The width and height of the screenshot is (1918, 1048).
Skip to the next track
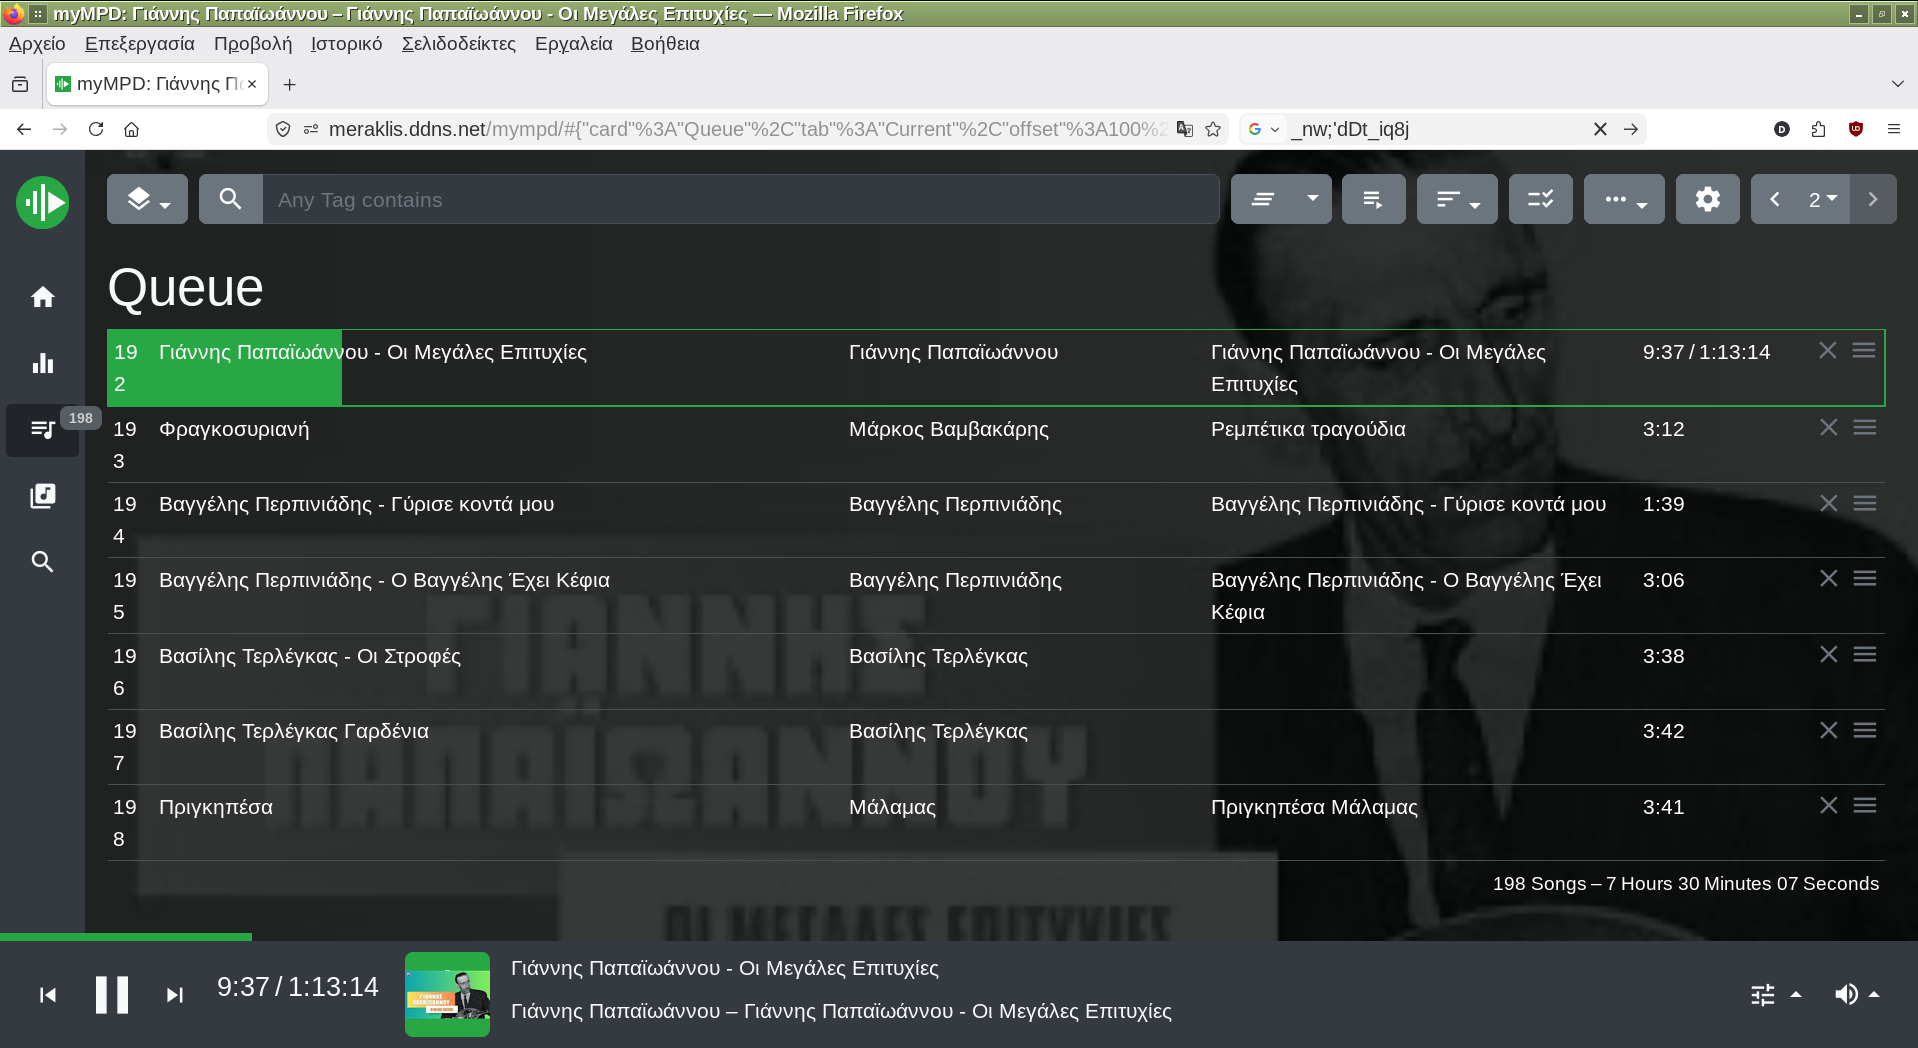tap(174, 995)
